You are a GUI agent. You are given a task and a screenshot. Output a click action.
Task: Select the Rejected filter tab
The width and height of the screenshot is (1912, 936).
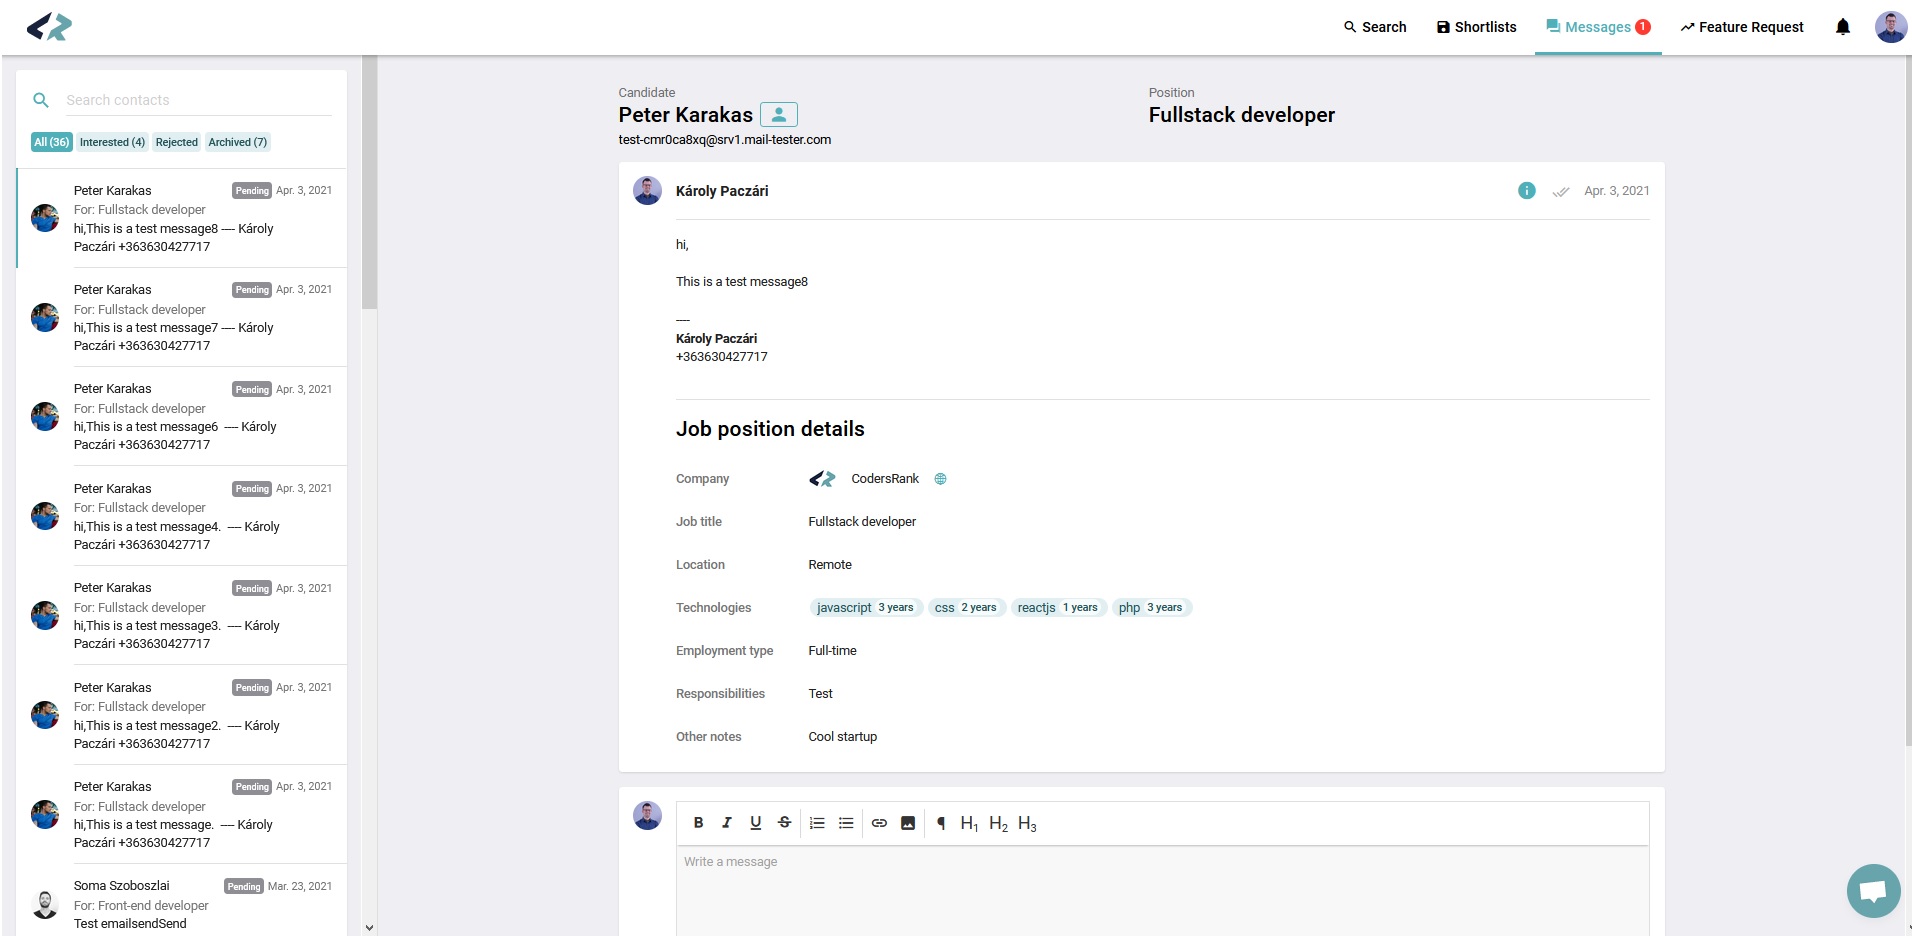pyautogui.click(x=177, y=142)
